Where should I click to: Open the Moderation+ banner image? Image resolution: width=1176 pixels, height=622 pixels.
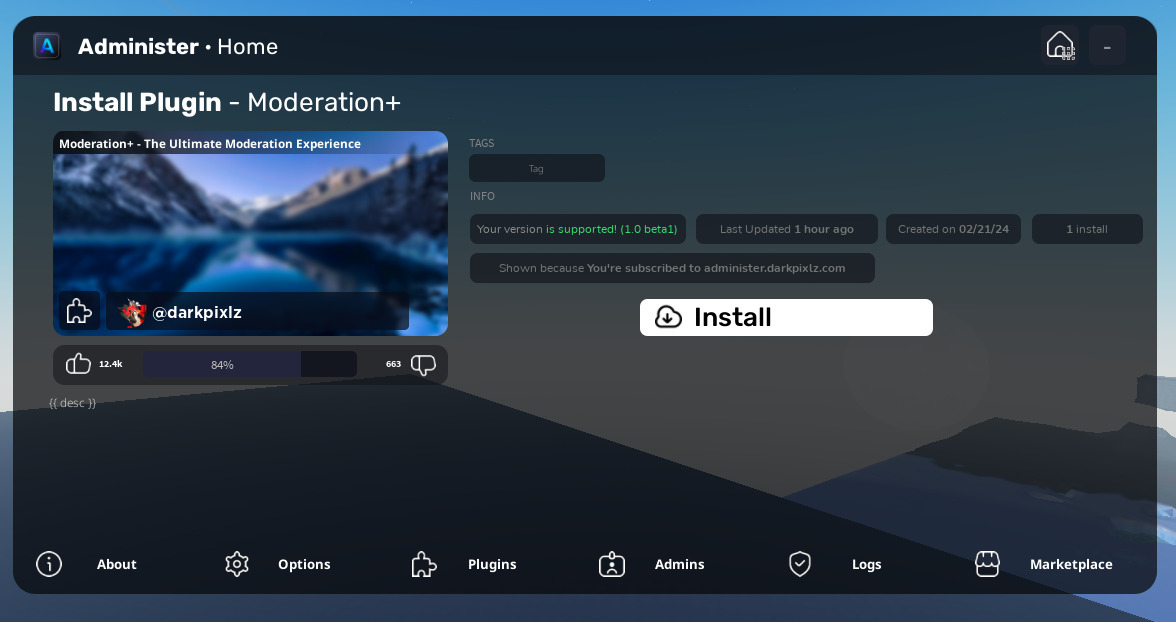[x=250, y=220]
